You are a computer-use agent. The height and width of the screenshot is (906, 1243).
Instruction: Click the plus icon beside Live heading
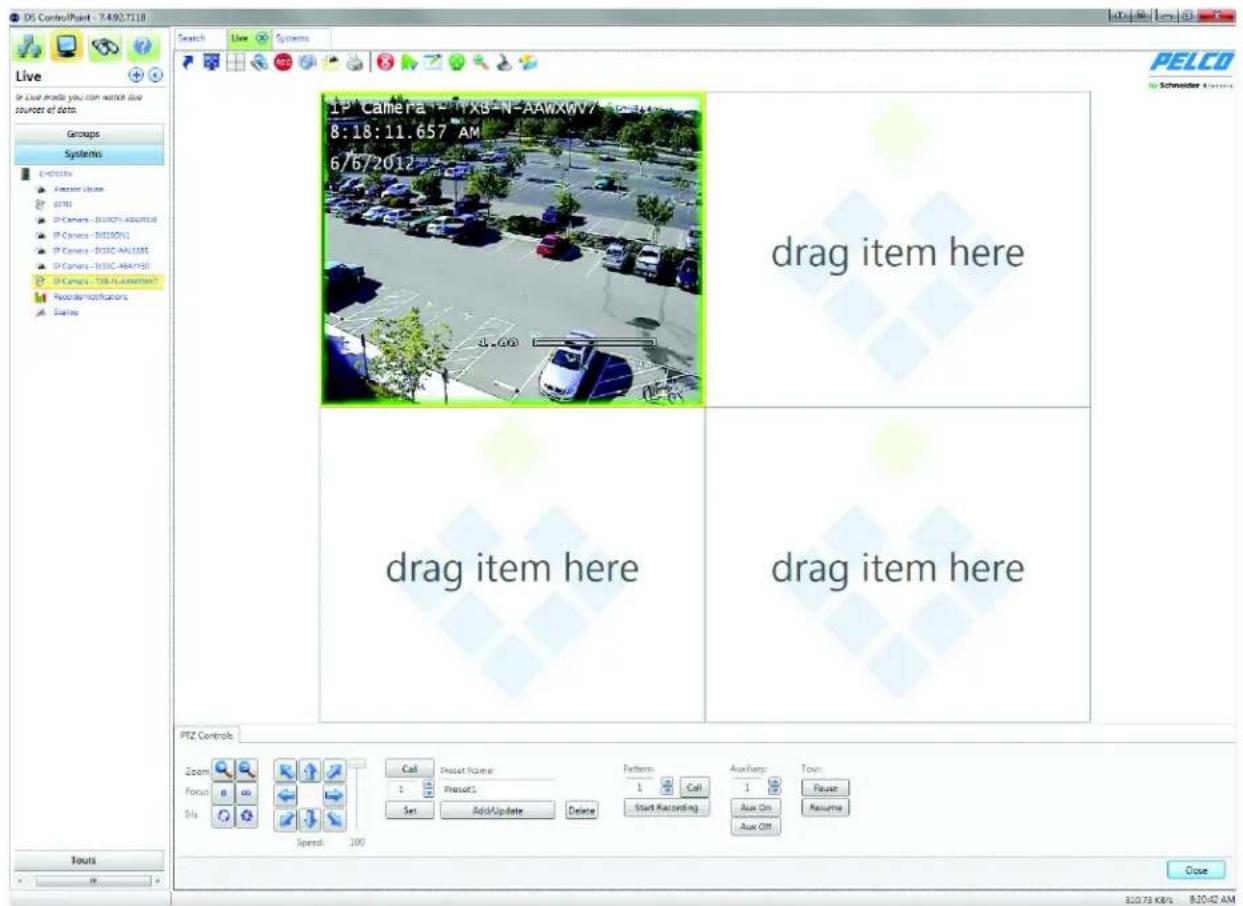point(137,75)
